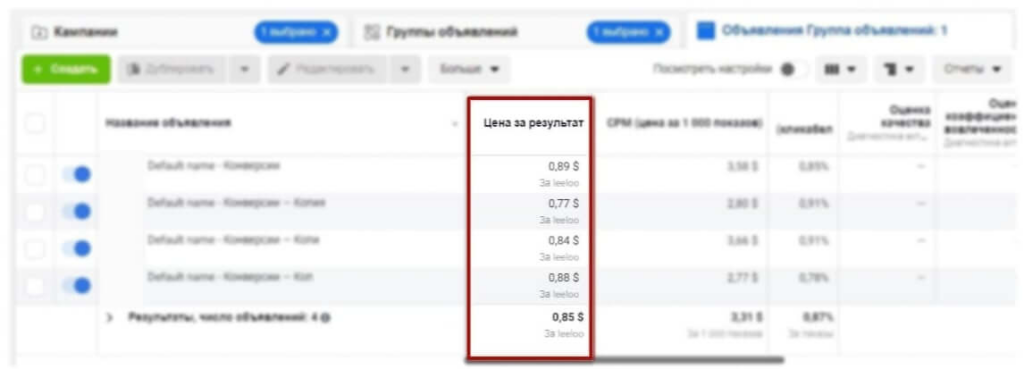Click the 0,78% click-through value

(814, 278)
